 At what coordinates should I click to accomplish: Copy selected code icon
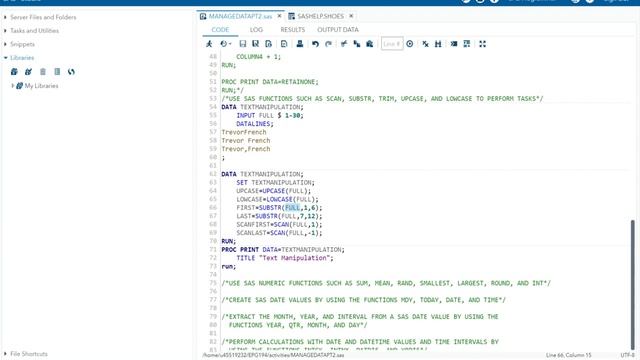[357, 44]
